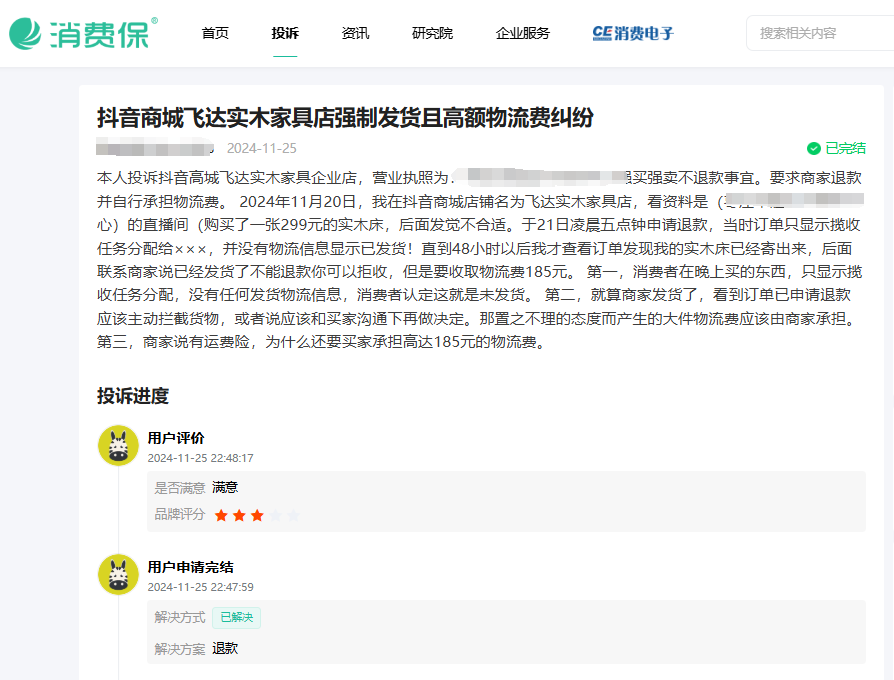Click the 消费保 logo
This screenshot has height=680, width=894.
pyautogui.click(x=83, y=33)
